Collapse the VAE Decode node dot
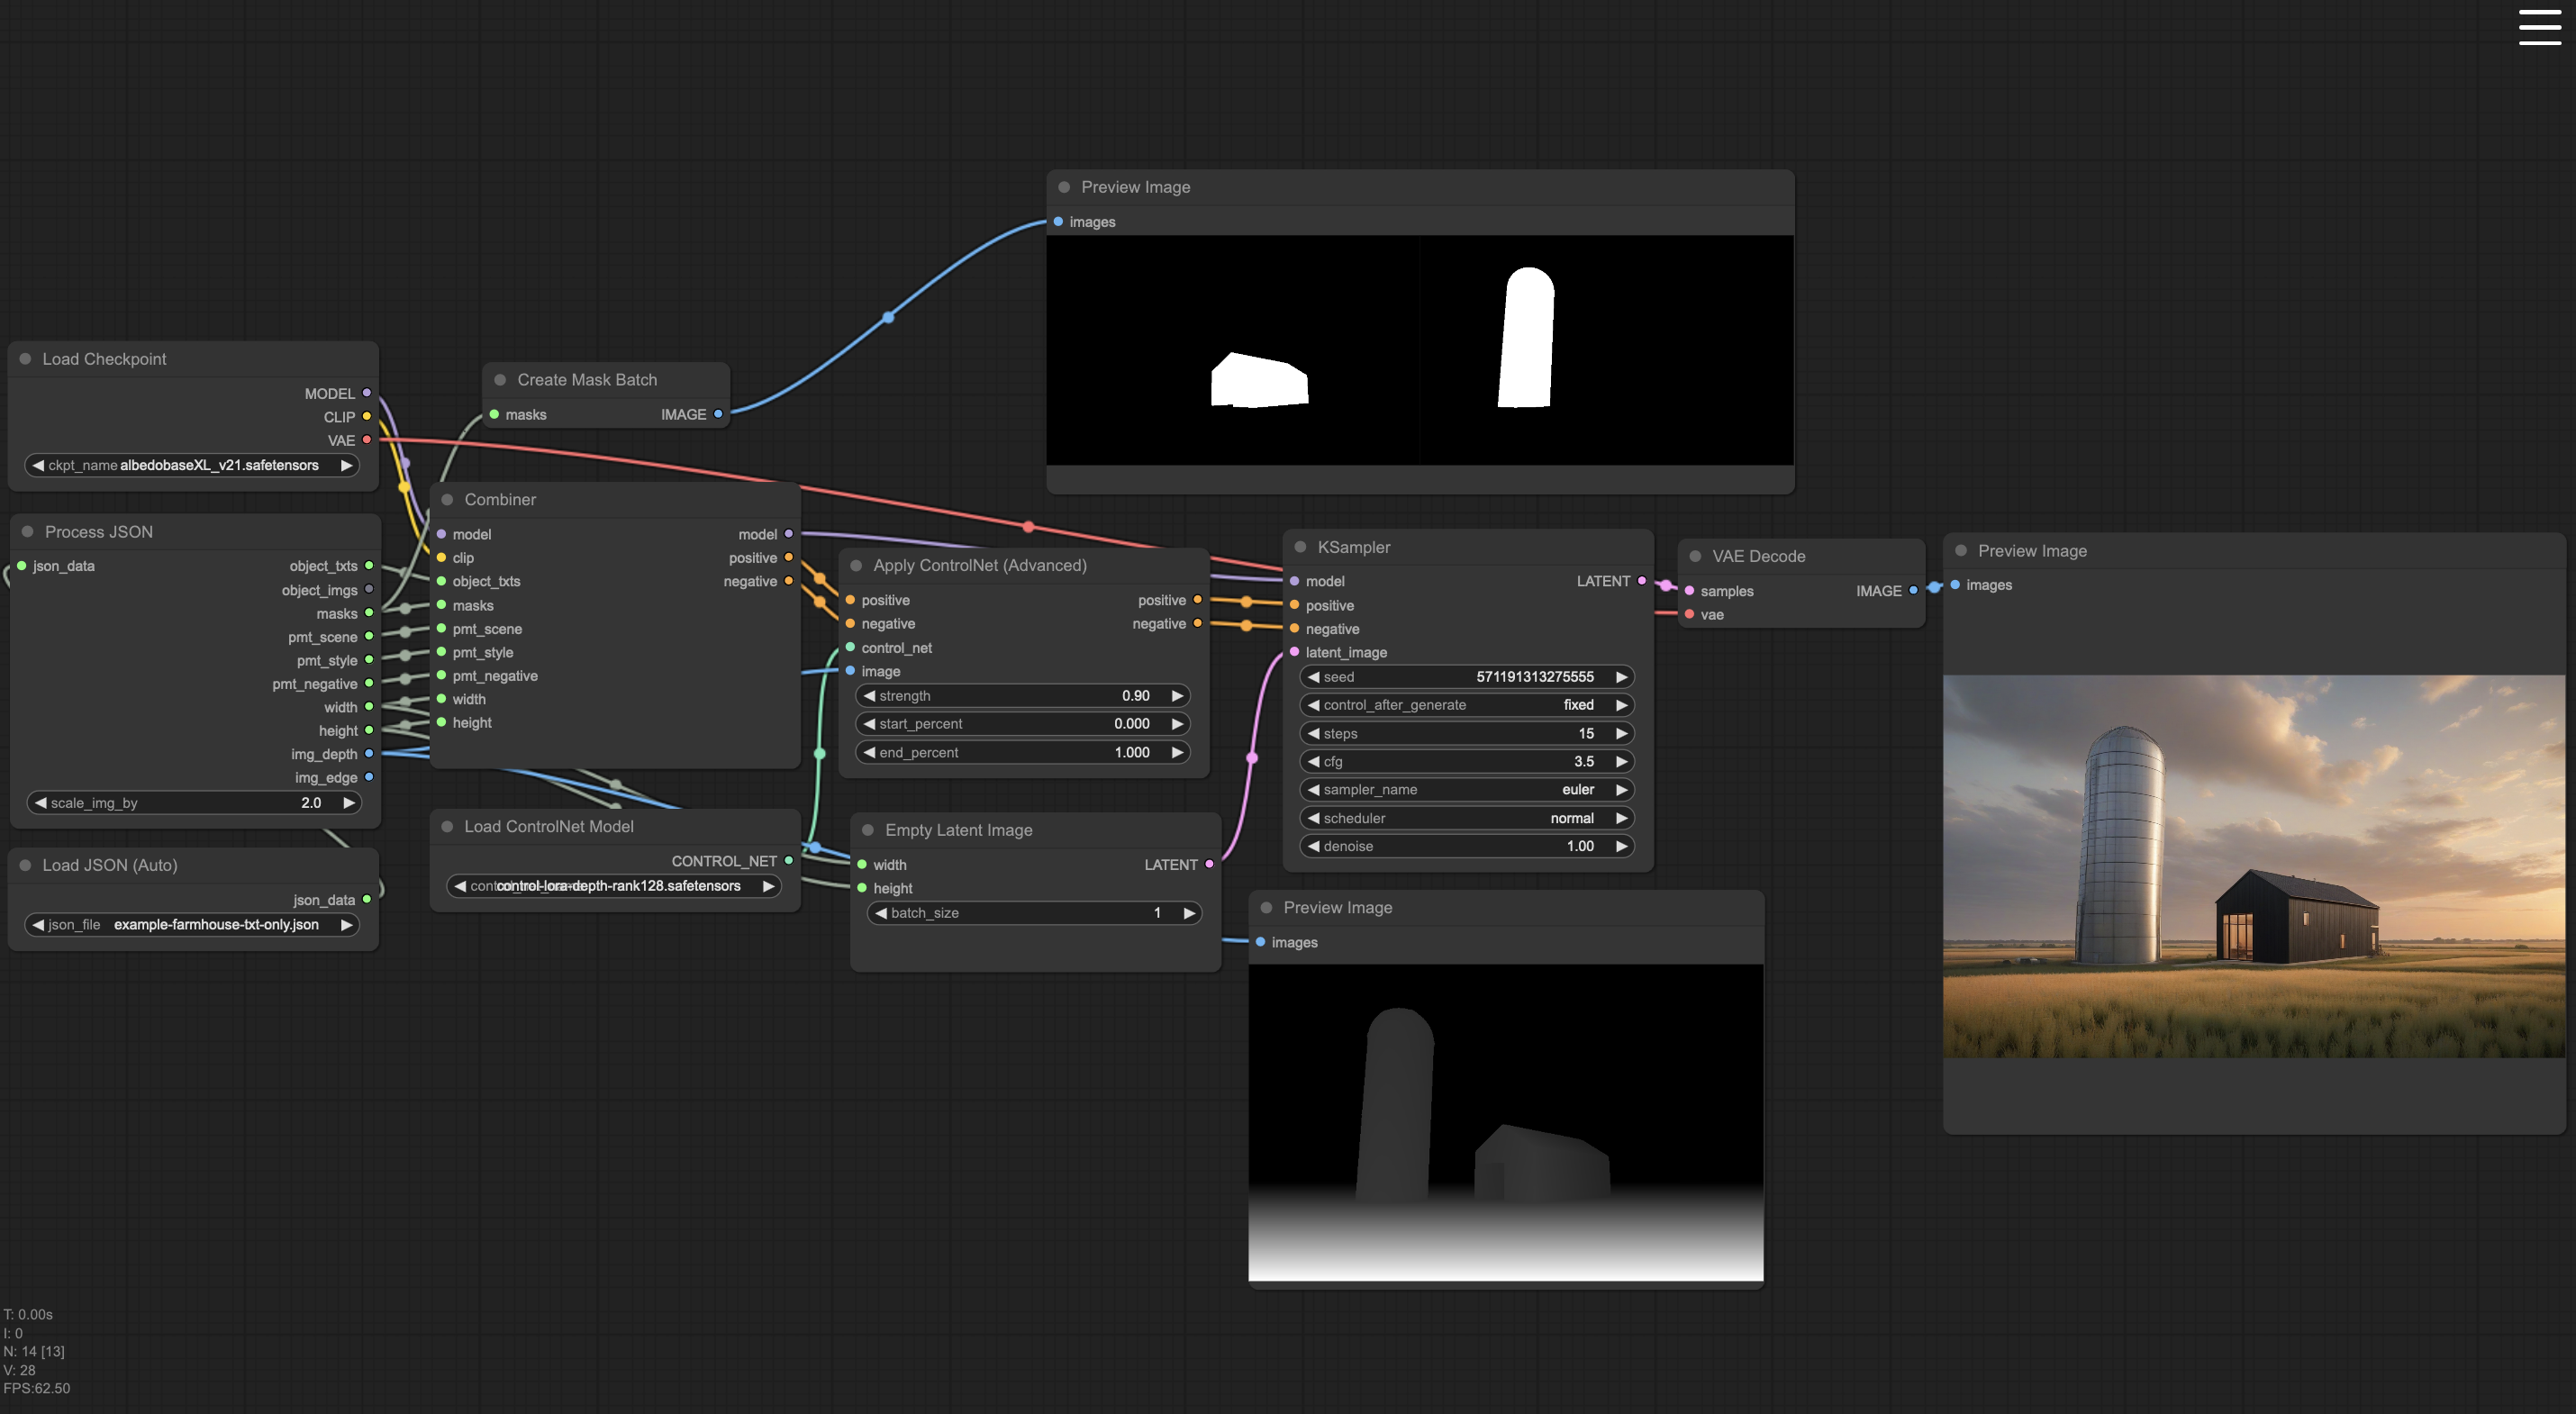Image resolution: width=2576 pixels, height=1414 pixels. pyautogui.click(x=1695, y=556)
